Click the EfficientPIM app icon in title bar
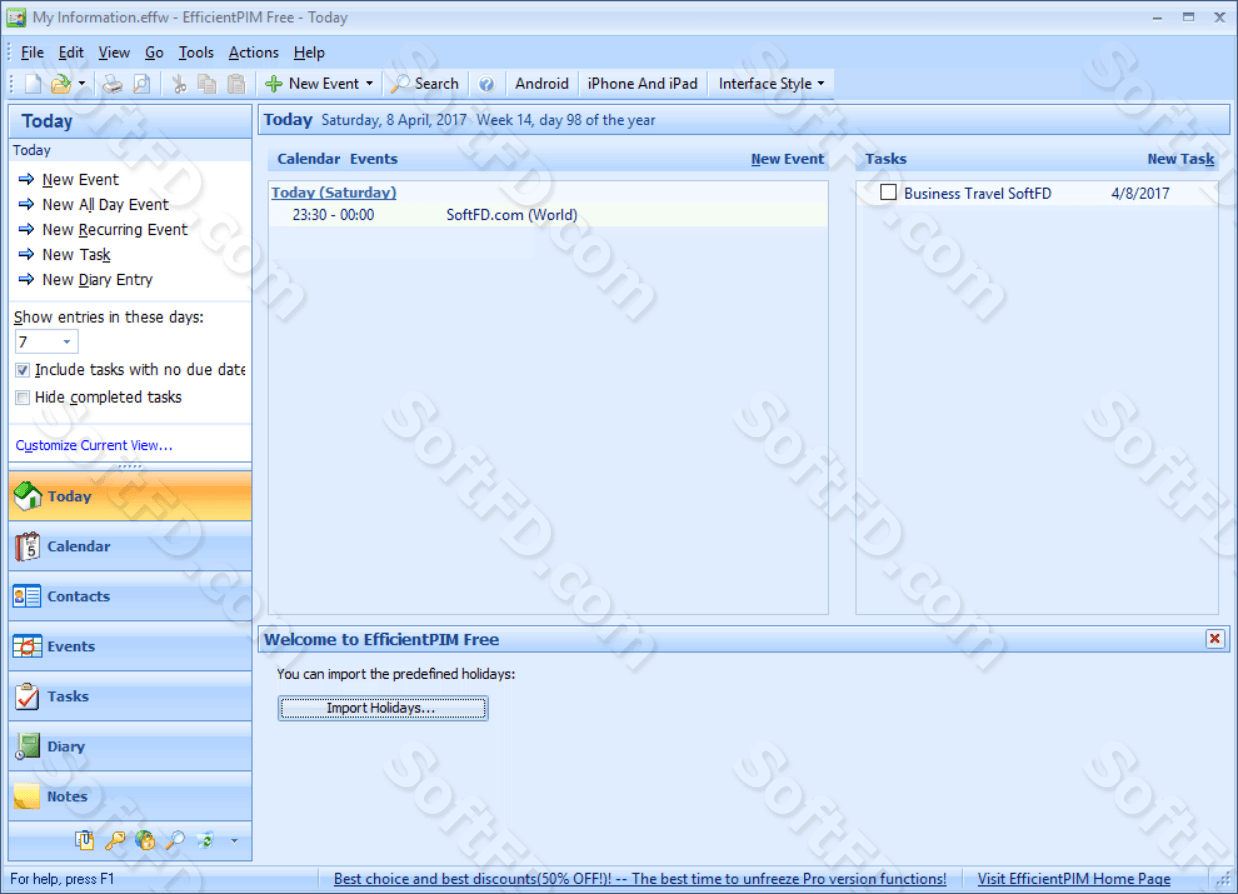Screen dimensions: 1238x894 coord(16,17)
